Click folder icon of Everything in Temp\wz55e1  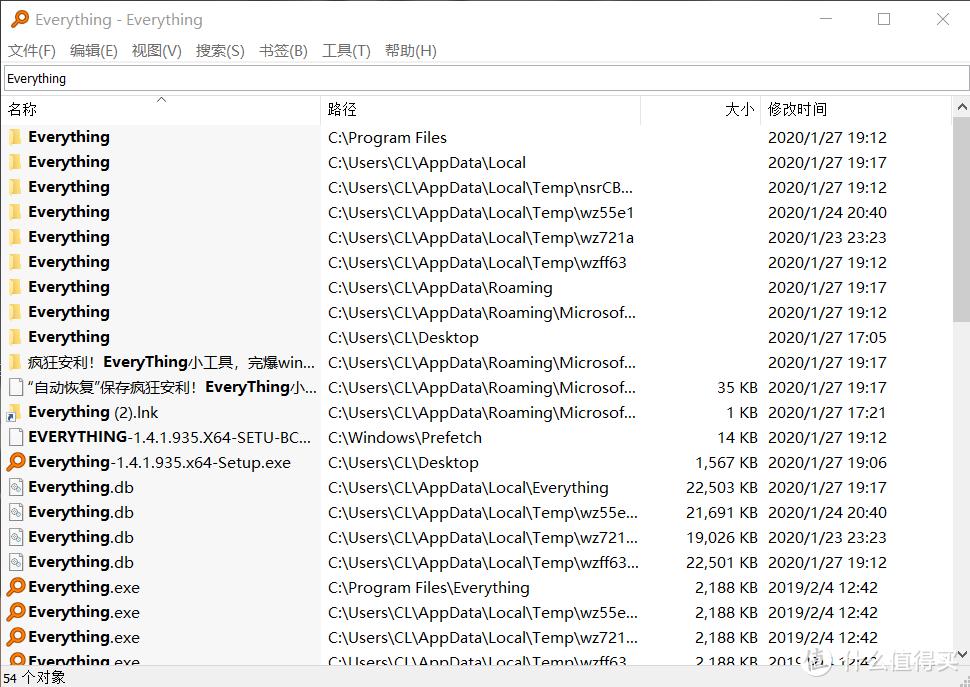click(x=15, y=212)
